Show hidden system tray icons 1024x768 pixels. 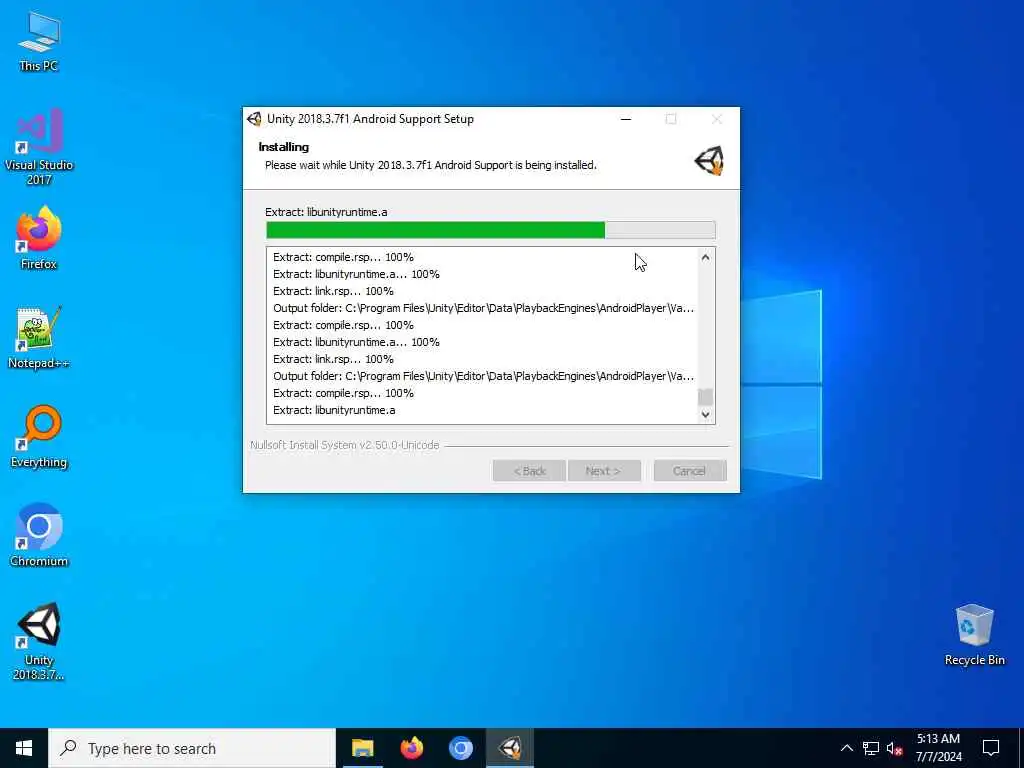pyautogui.click(x=846, y=748)
